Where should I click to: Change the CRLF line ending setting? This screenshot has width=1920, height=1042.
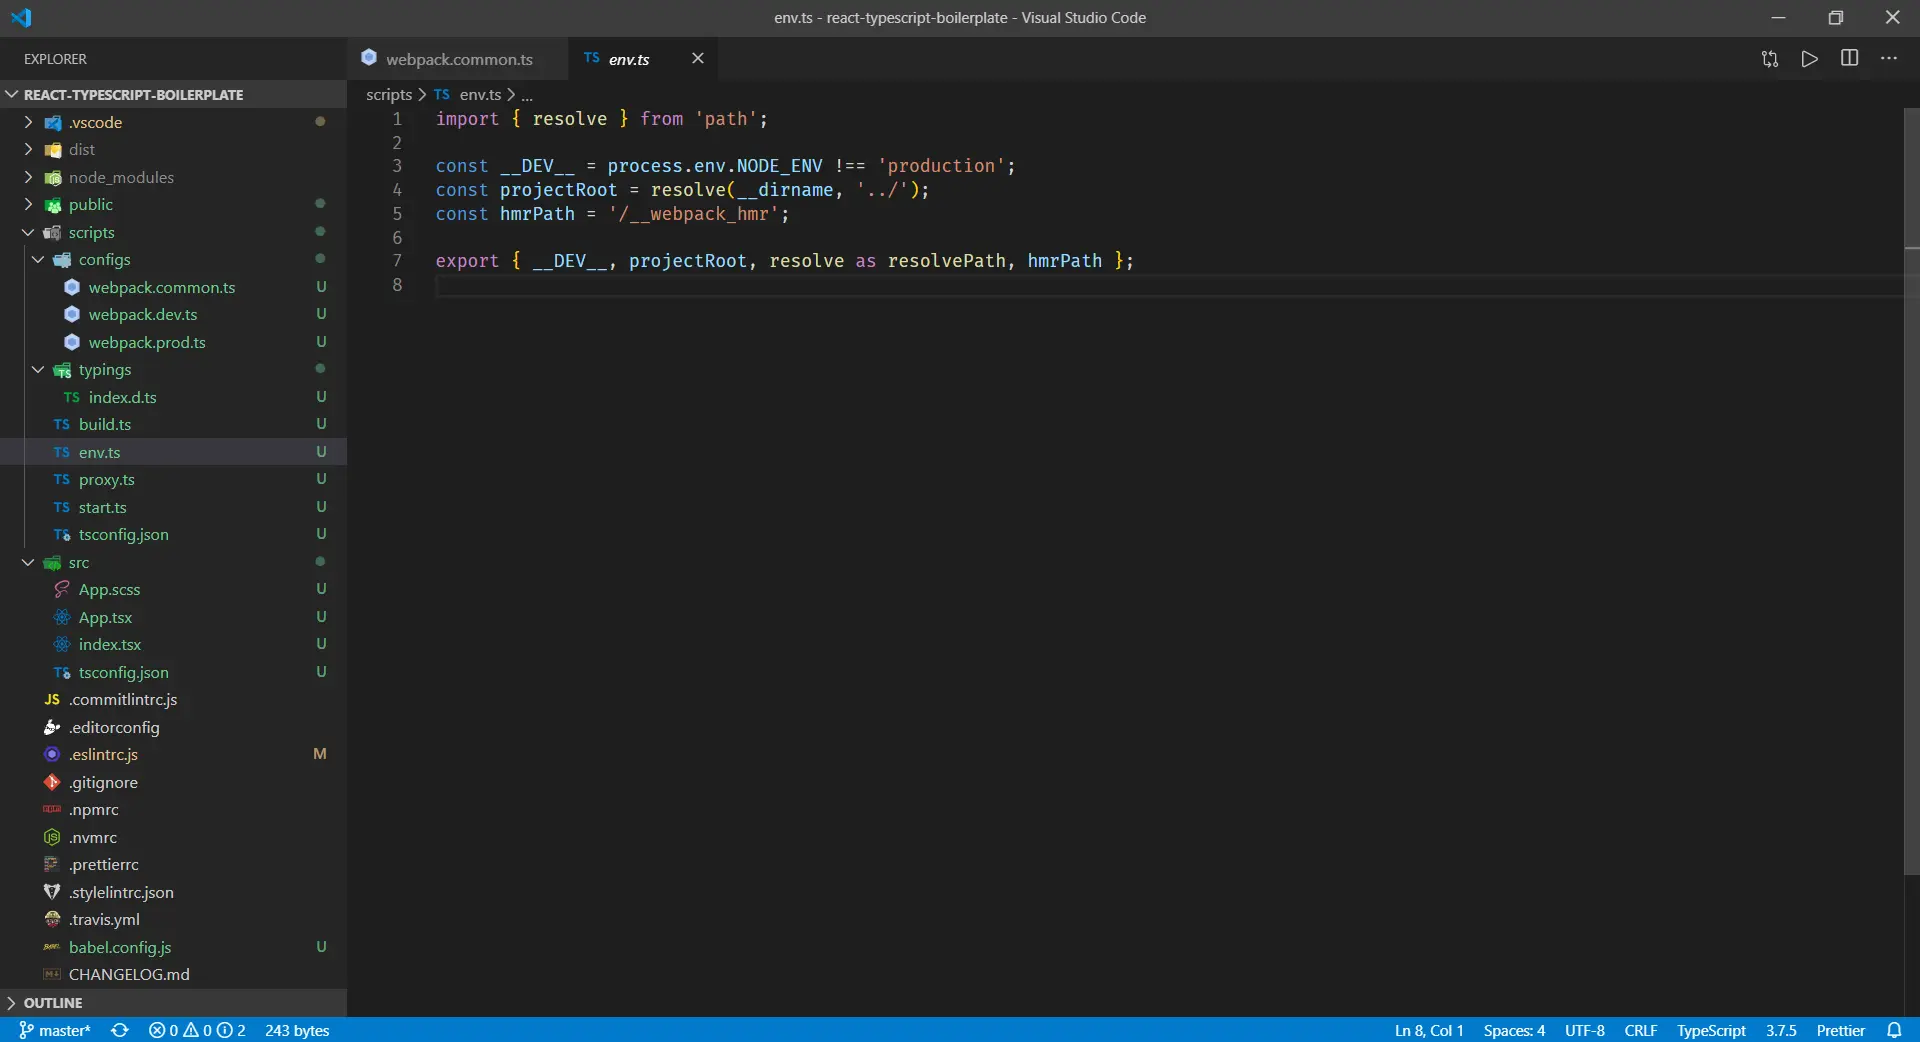point(1641,1030)
